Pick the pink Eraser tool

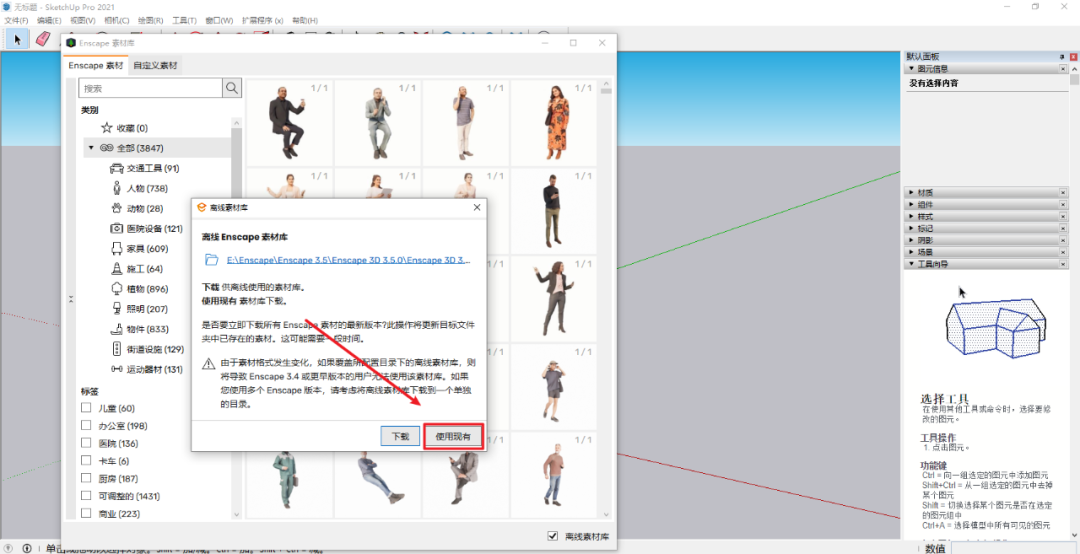pos(43,39)
